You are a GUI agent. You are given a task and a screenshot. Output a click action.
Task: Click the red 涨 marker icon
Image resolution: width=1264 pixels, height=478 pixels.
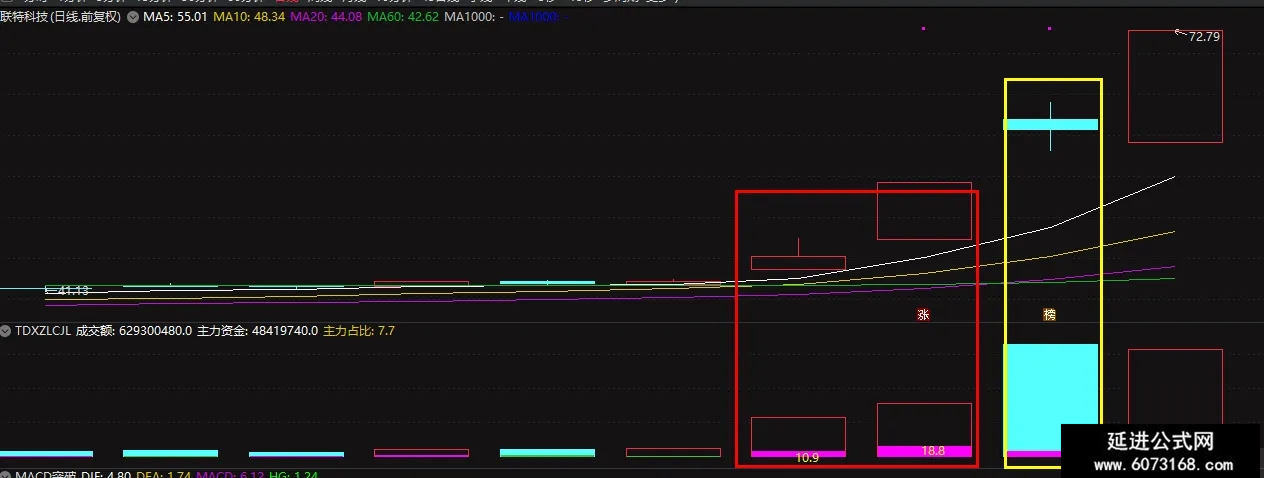pos(923,314)
